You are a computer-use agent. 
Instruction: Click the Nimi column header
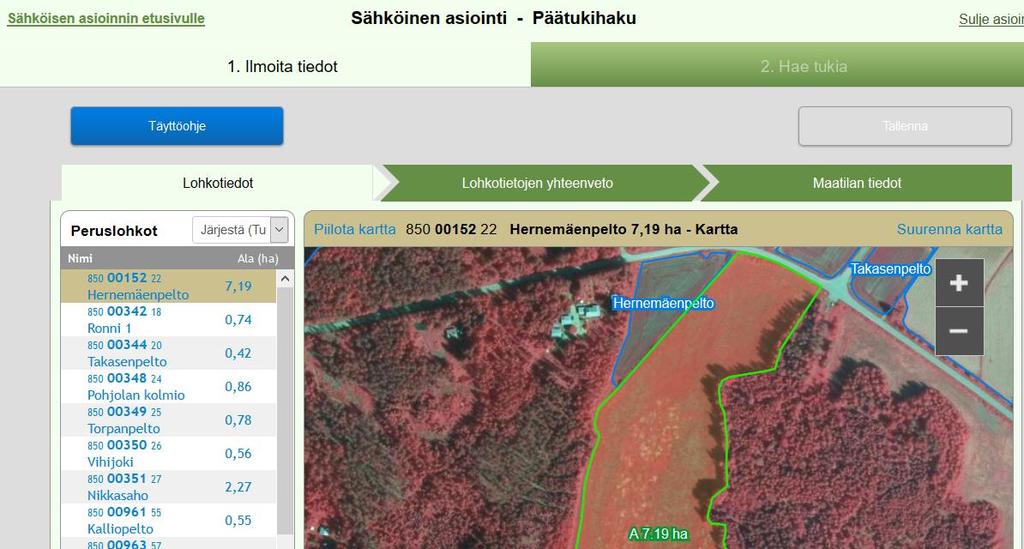coord(80,259)
